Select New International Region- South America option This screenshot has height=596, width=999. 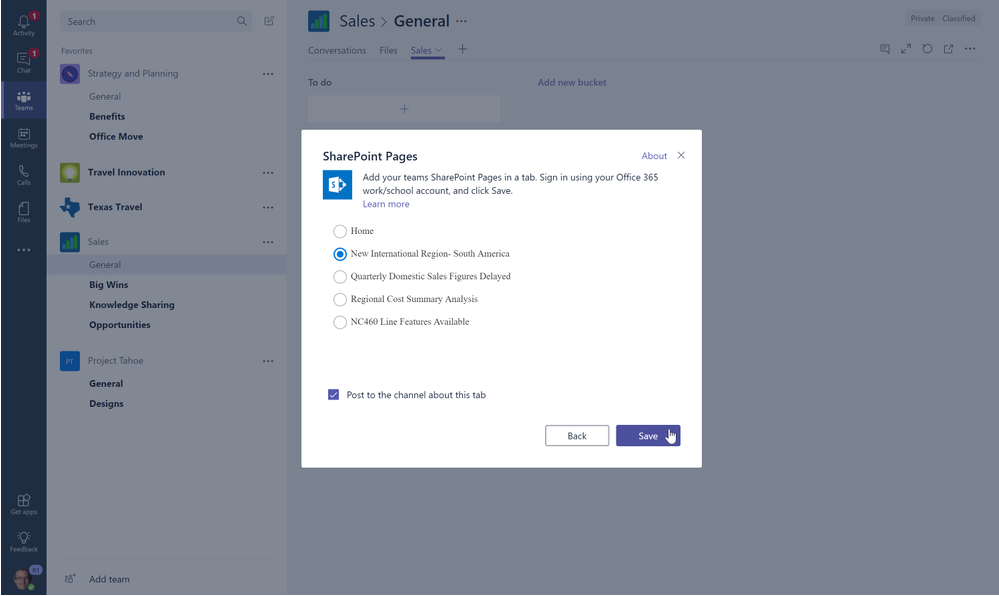click(x=340, y=254)
